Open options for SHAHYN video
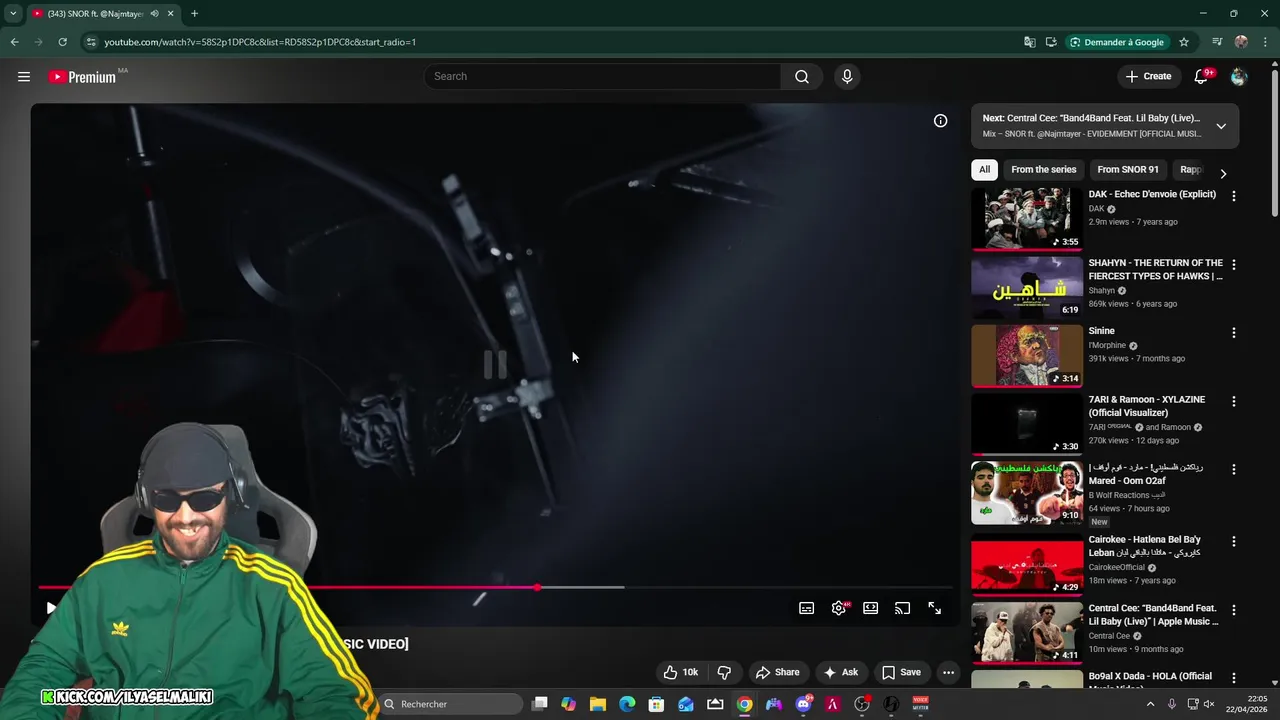 (x=1233, y=265)
